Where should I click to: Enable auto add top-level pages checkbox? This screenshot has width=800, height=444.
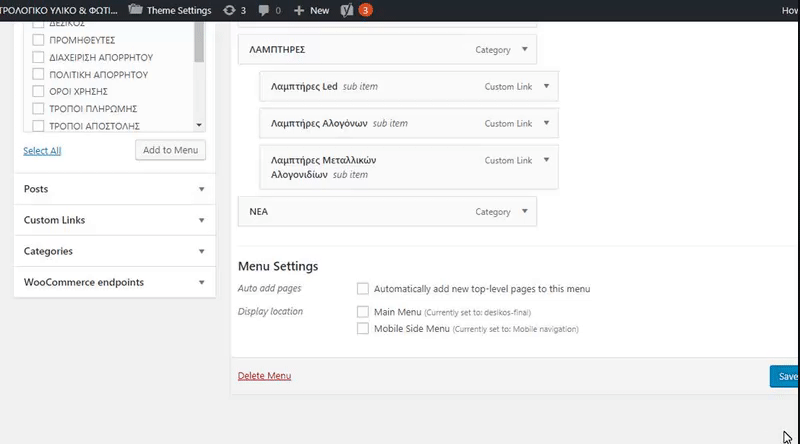(x=363, y=289)
